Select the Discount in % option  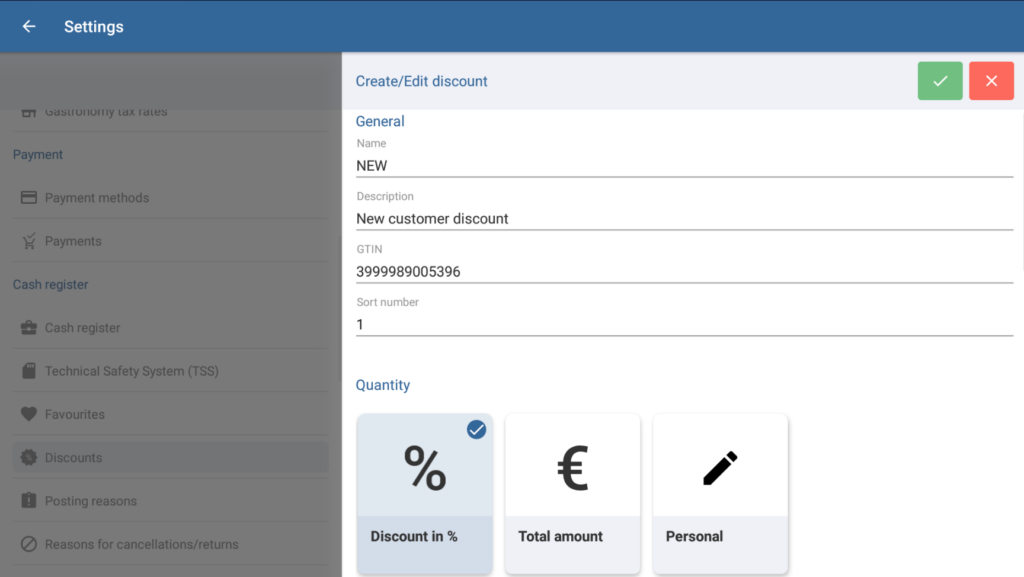(x=424, y=494)
